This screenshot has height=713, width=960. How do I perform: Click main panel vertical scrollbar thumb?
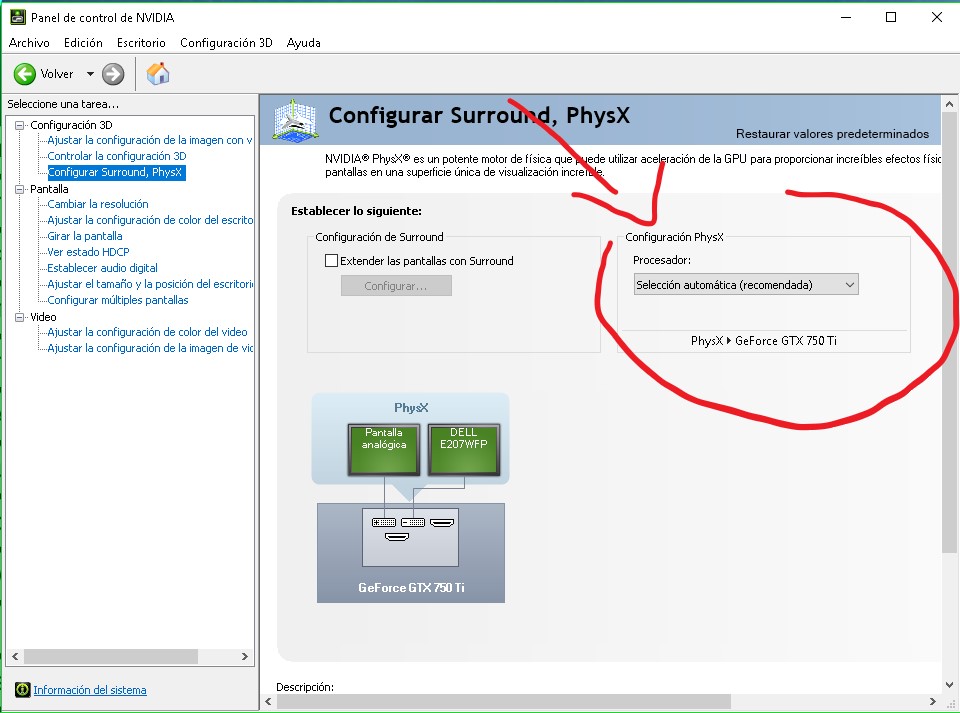(950, 332)
